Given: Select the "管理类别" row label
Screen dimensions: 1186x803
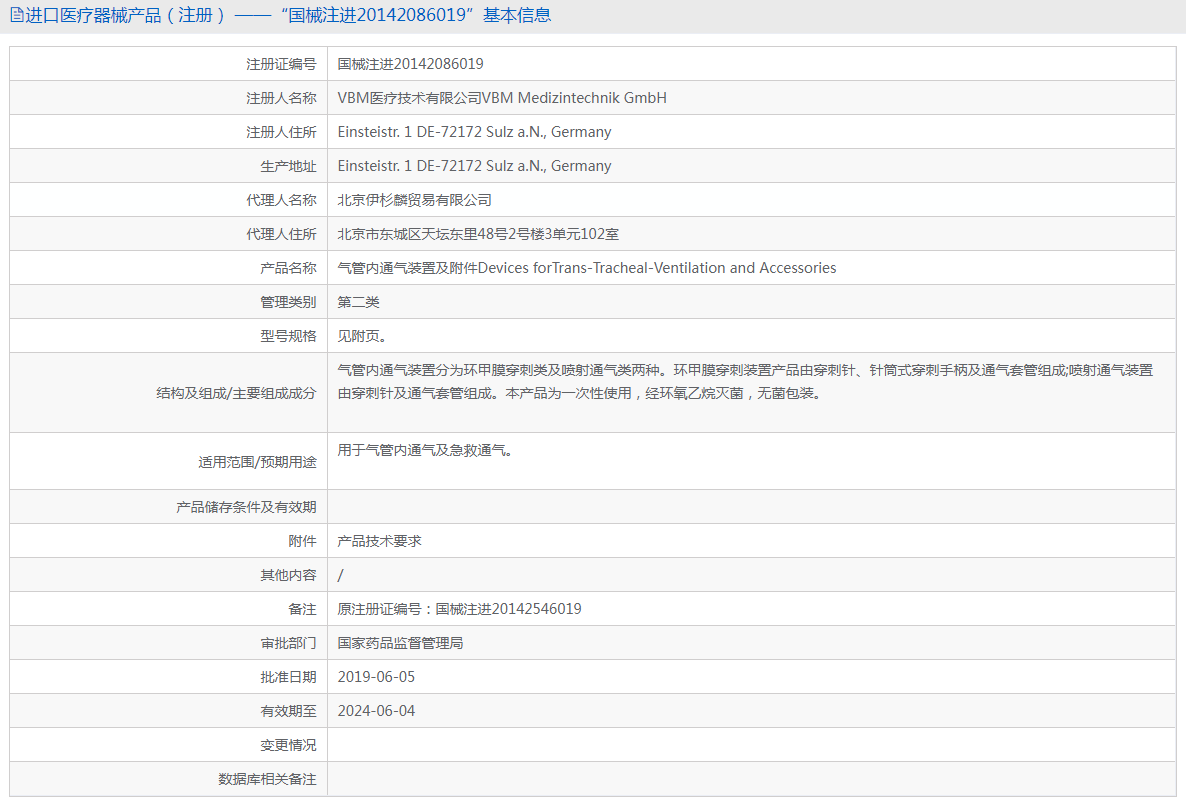Looking at the screenshot, I should coord(288,302).
